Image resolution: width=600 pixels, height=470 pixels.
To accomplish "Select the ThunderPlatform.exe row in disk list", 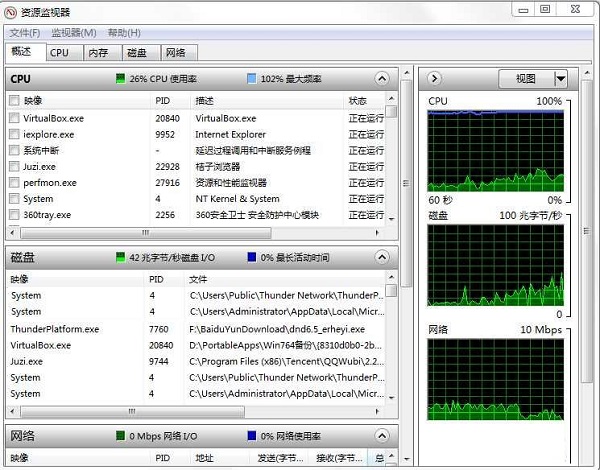I will tap(55, 329).
